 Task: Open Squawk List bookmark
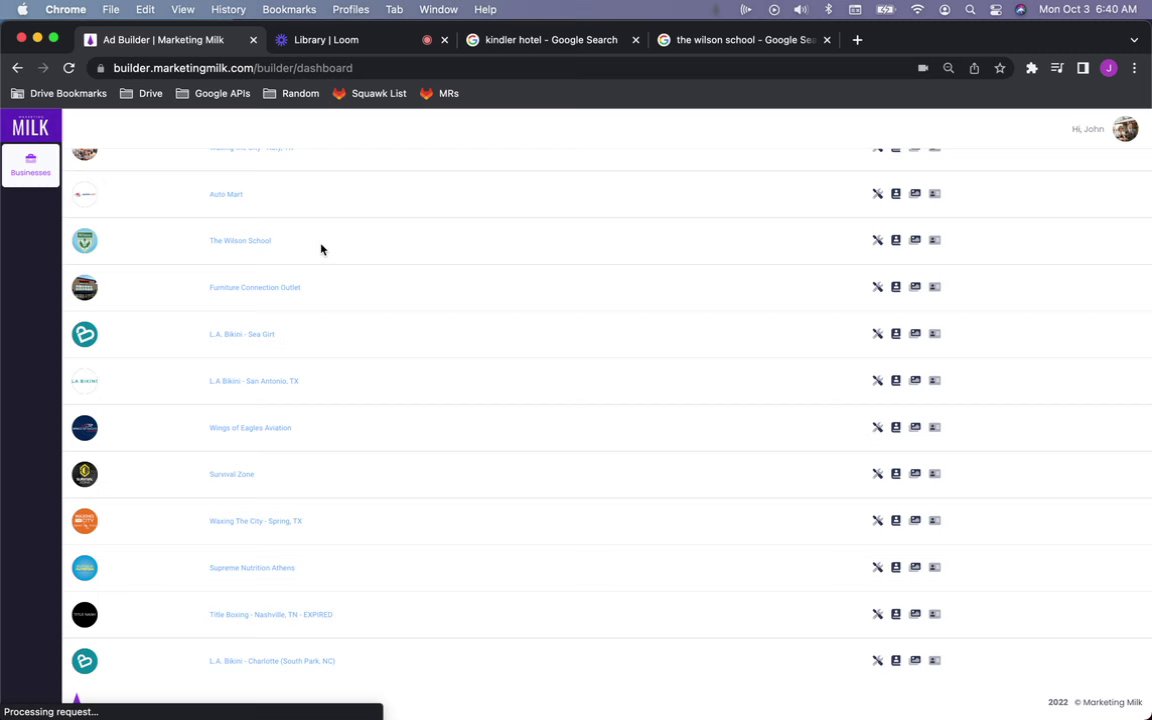(x=370, y=93)
